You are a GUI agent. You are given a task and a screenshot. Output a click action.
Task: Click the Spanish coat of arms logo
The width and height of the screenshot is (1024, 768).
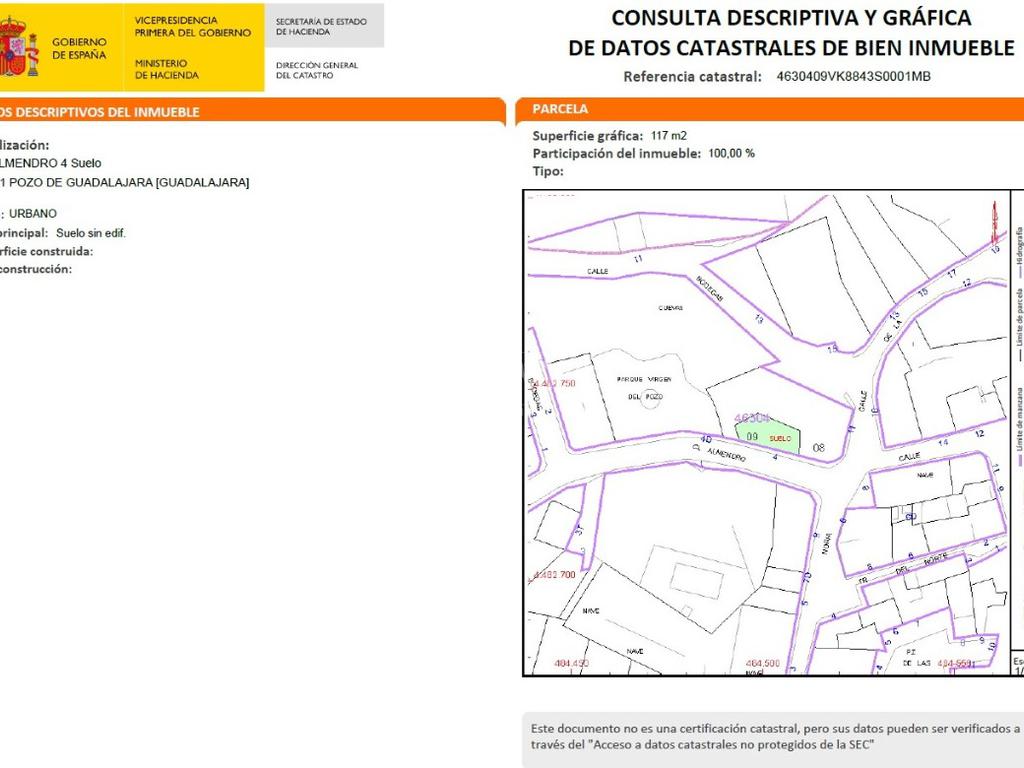point(18,47)
